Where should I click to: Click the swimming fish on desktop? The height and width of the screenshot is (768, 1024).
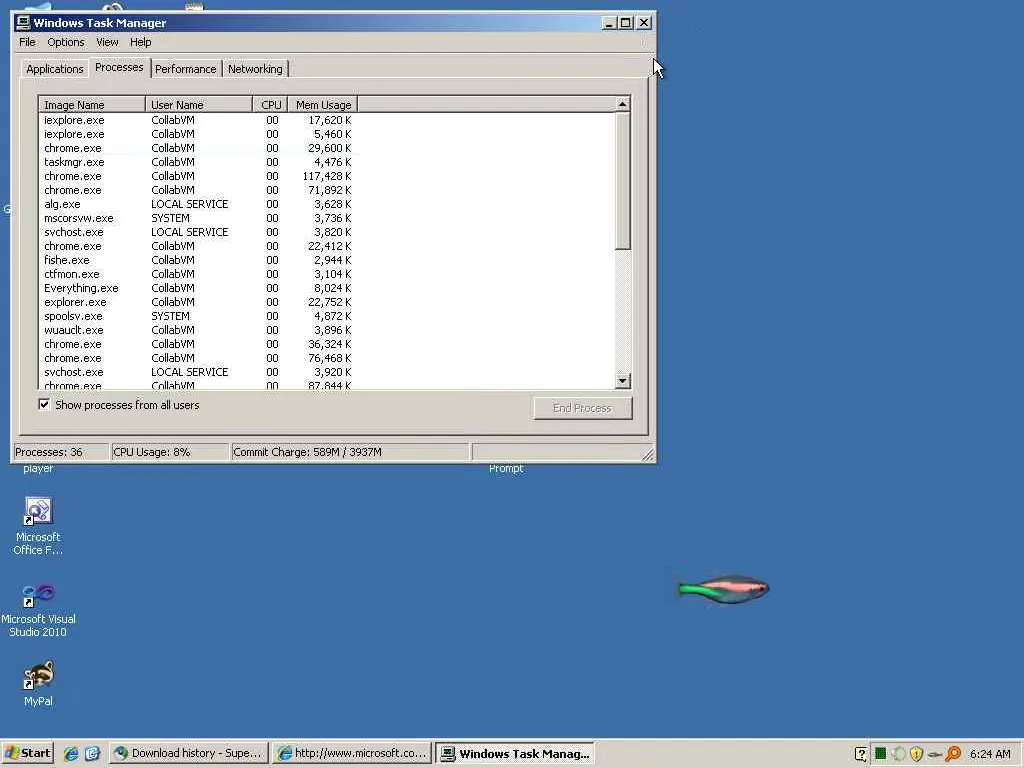point(723,588)
